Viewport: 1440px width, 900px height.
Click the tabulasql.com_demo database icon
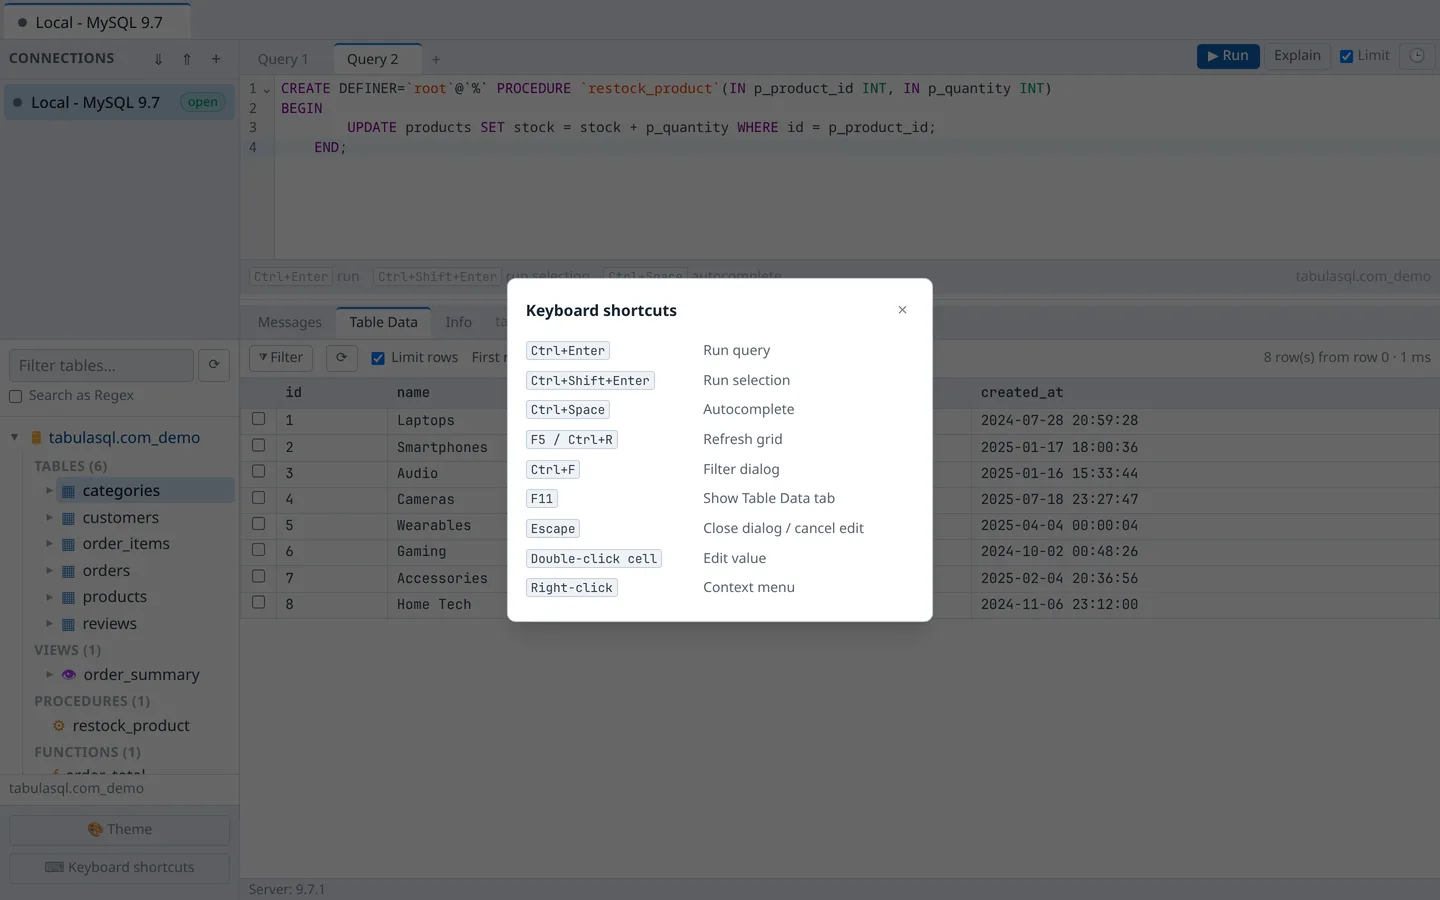pos(36,438)
